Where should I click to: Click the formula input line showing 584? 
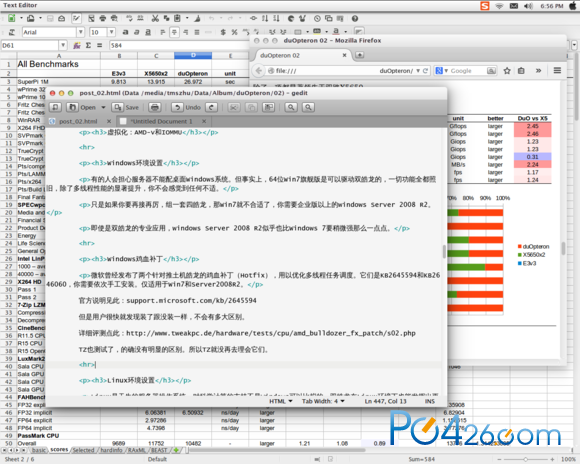(x=179, y=45)
